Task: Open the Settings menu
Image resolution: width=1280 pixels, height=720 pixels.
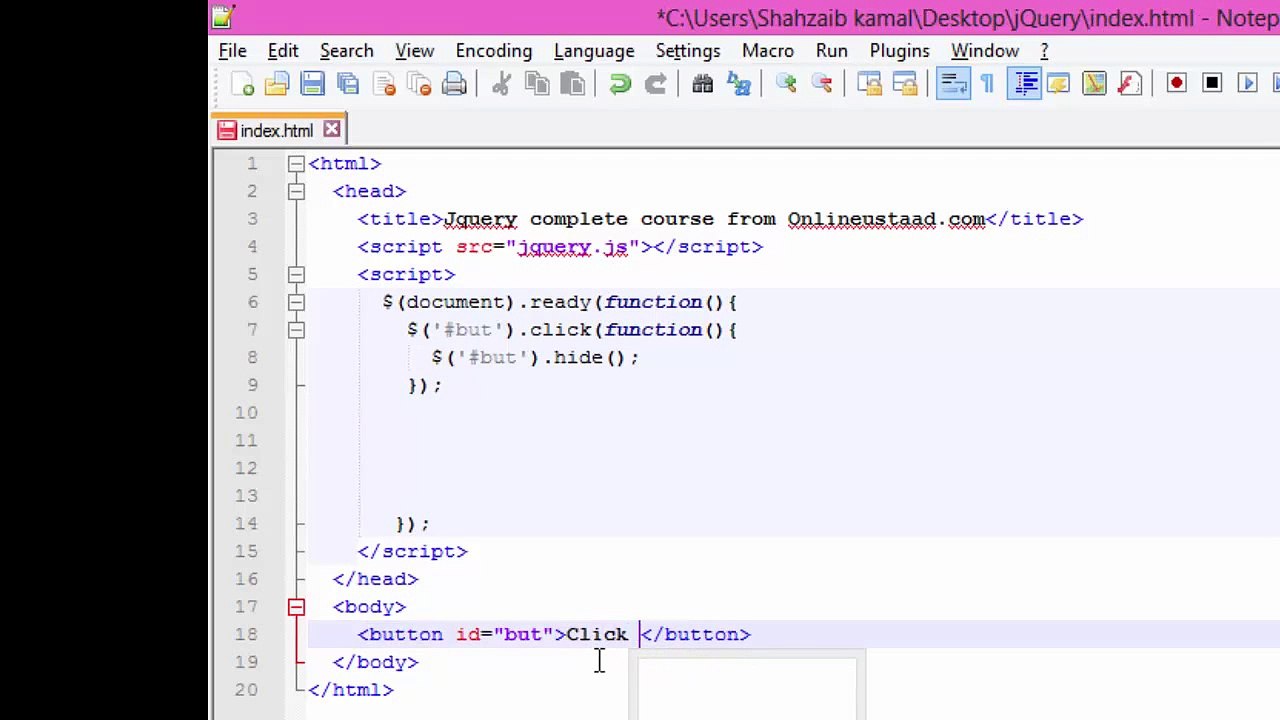Action: click(688, 51)
